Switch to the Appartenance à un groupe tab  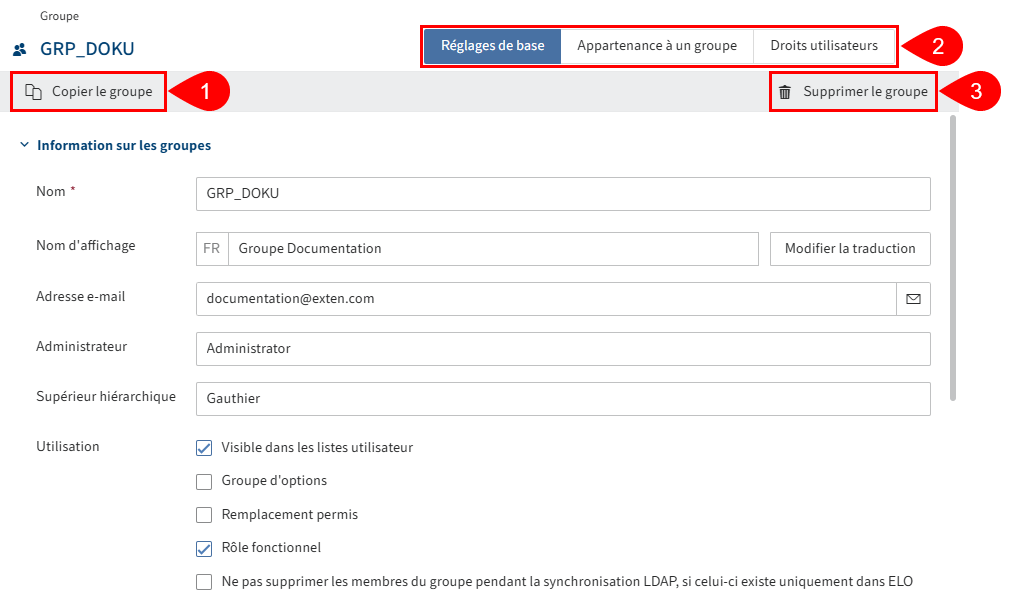coord(659,46)
